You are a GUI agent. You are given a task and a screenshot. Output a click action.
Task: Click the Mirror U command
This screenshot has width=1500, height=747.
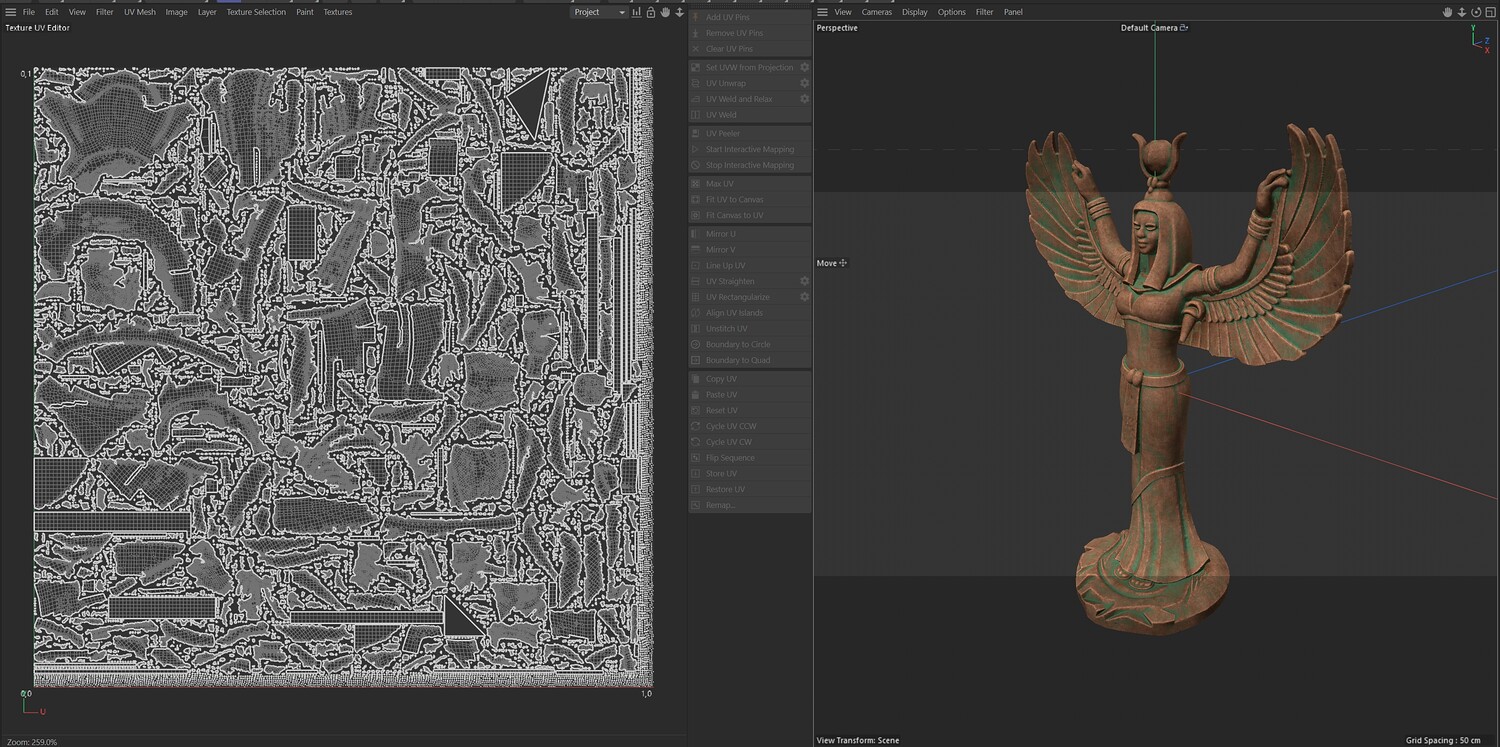[720, 234]
